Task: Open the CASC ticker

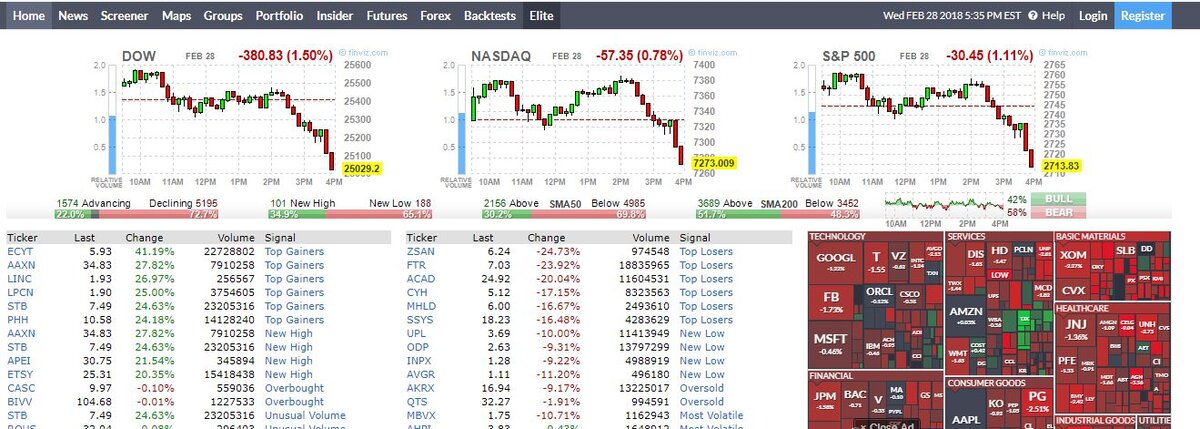Action: [21, 388]
